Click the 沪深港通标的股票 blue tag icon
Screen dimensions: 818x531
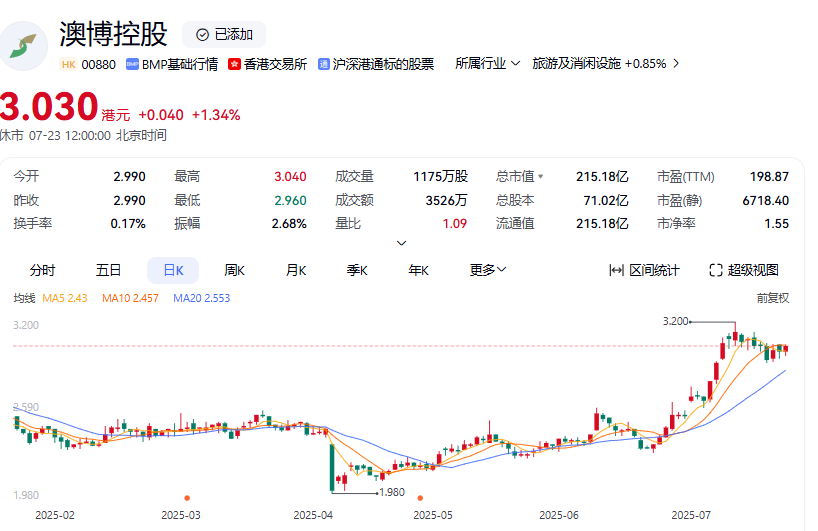[323, 64]
